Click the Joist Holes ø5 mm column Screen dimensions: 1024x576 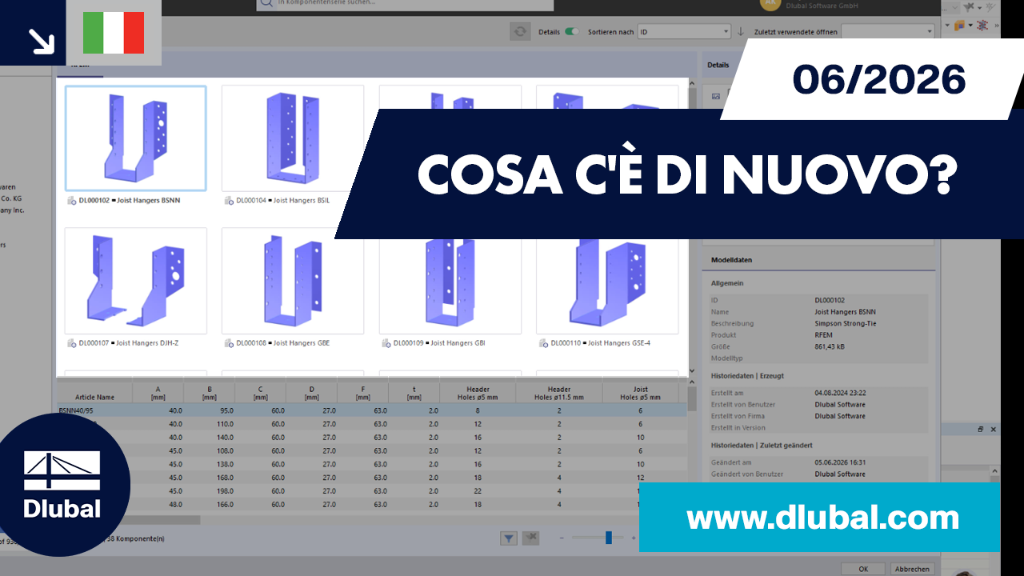640,392
